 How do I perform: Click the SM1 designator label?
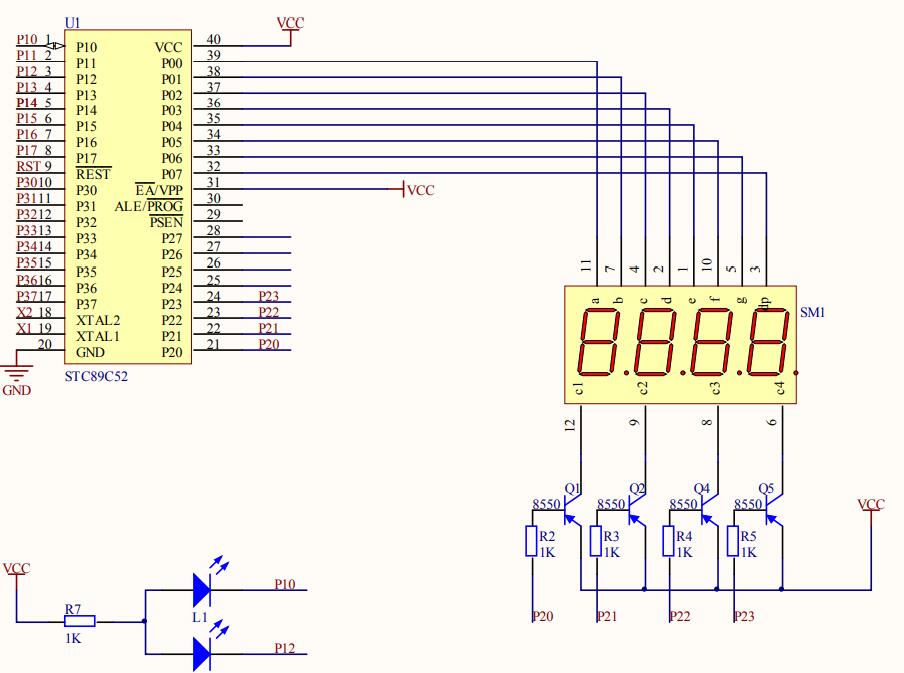point(812,313)
